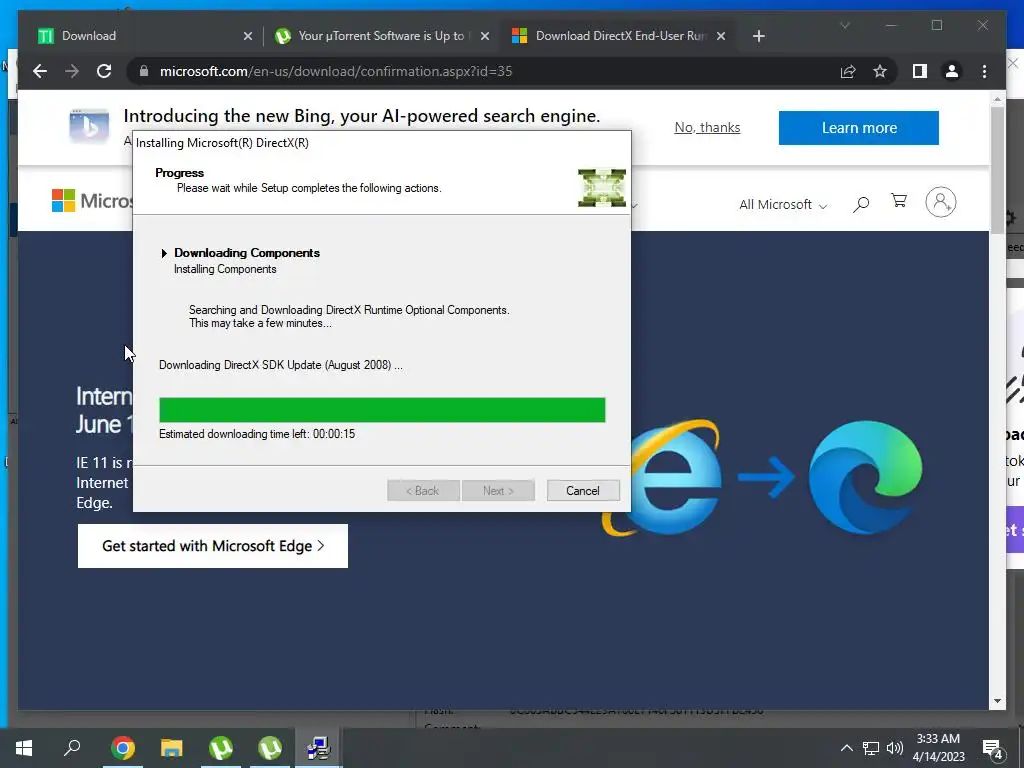Open network status tray icon

pos(871,748)
